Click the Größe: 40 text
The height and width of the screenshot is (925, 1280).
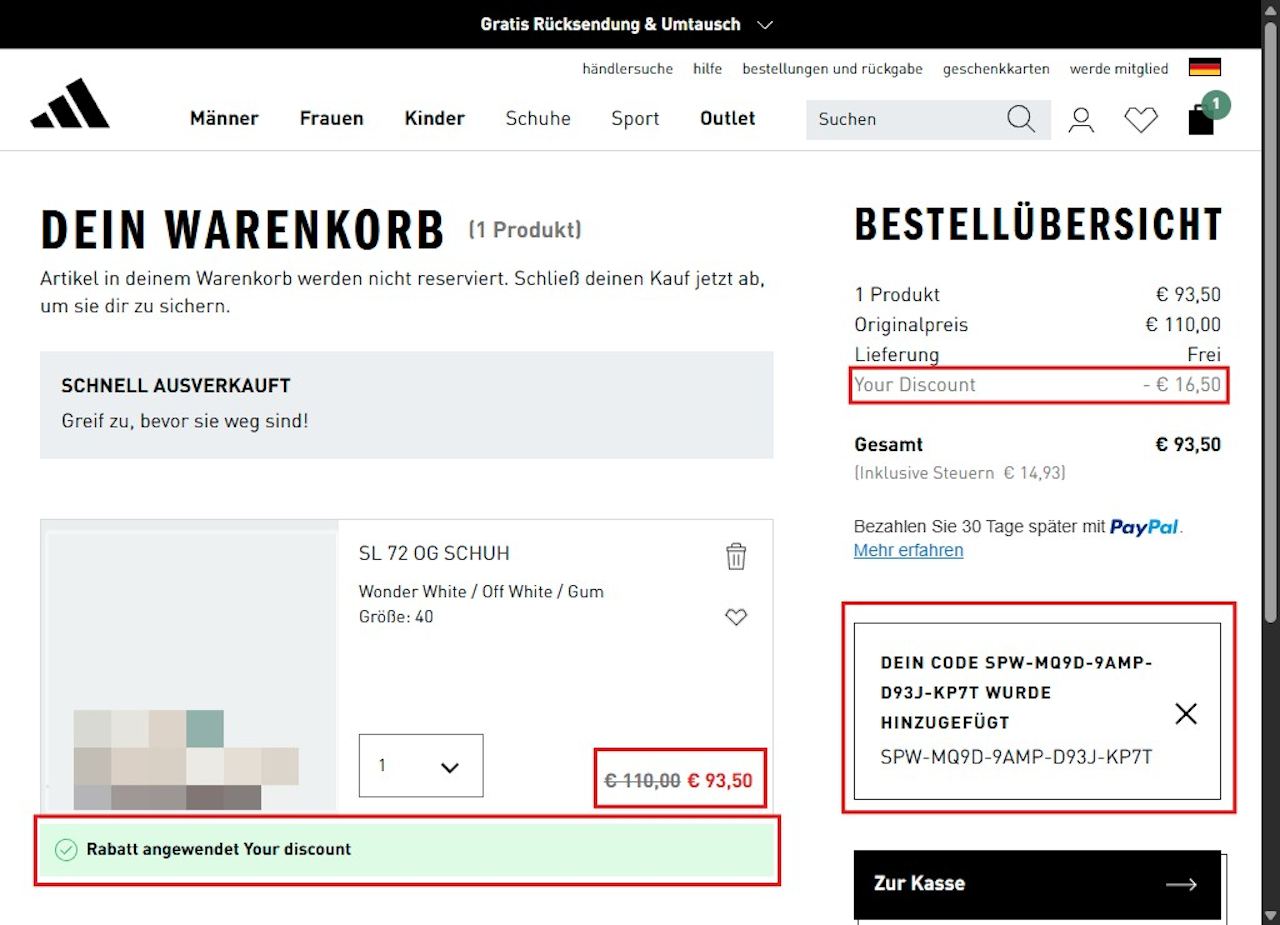click(x=396, y=617)
